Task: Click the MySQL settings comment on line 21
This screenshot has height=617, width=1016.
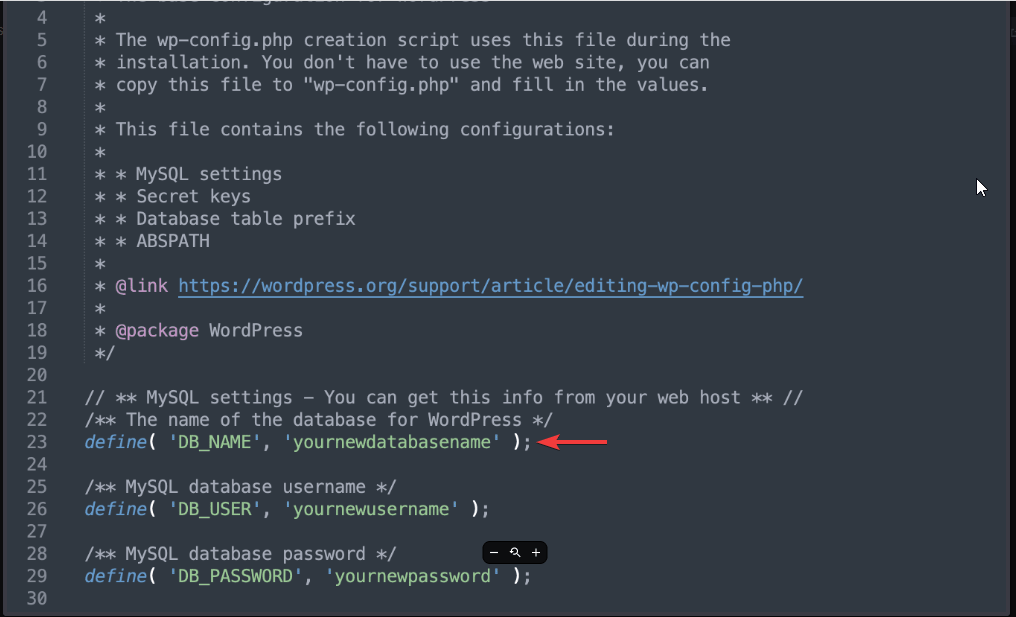Action: tap(444, 397)
